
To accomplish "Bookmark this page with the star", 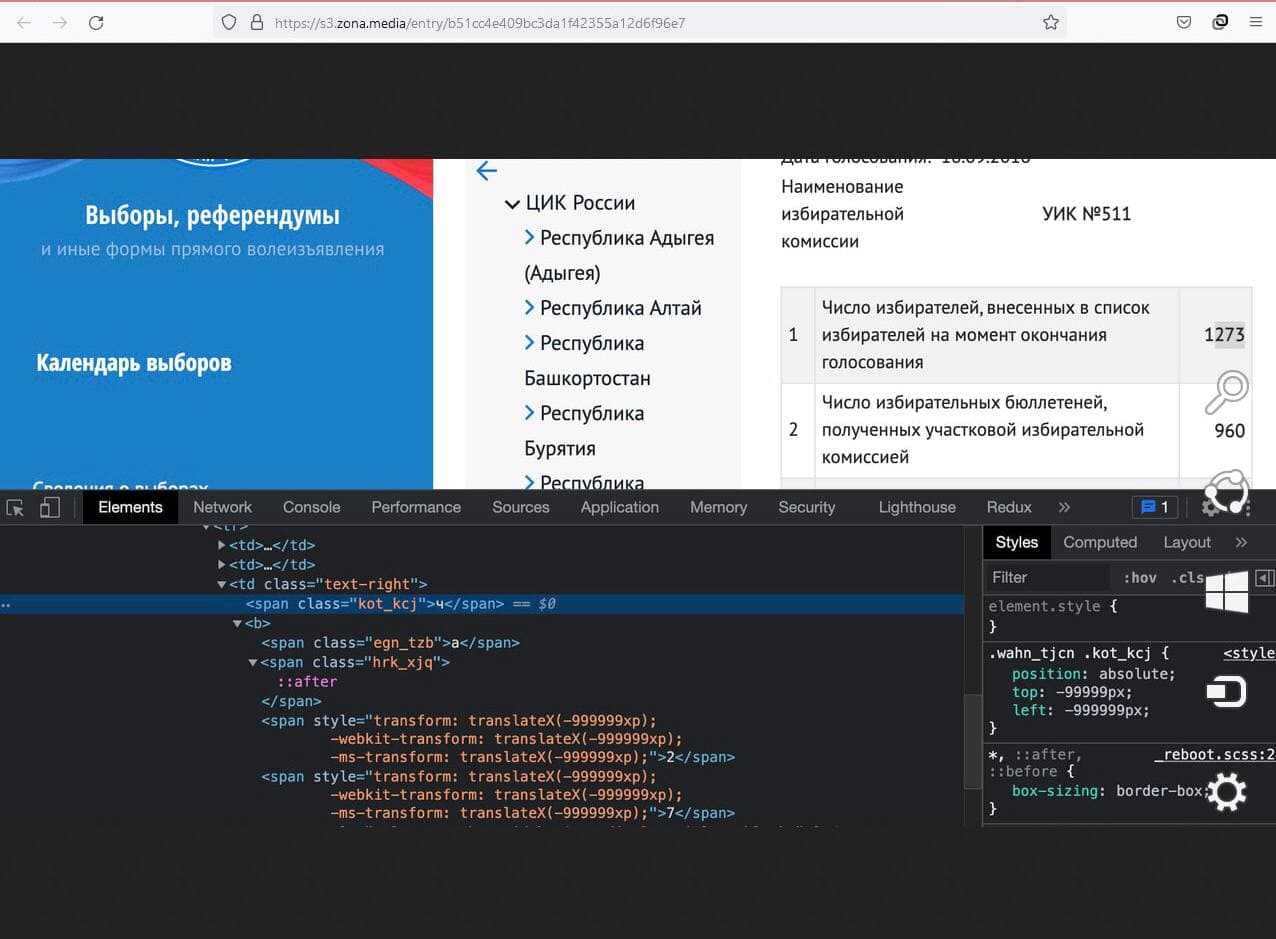I will tap(1051, 22).
